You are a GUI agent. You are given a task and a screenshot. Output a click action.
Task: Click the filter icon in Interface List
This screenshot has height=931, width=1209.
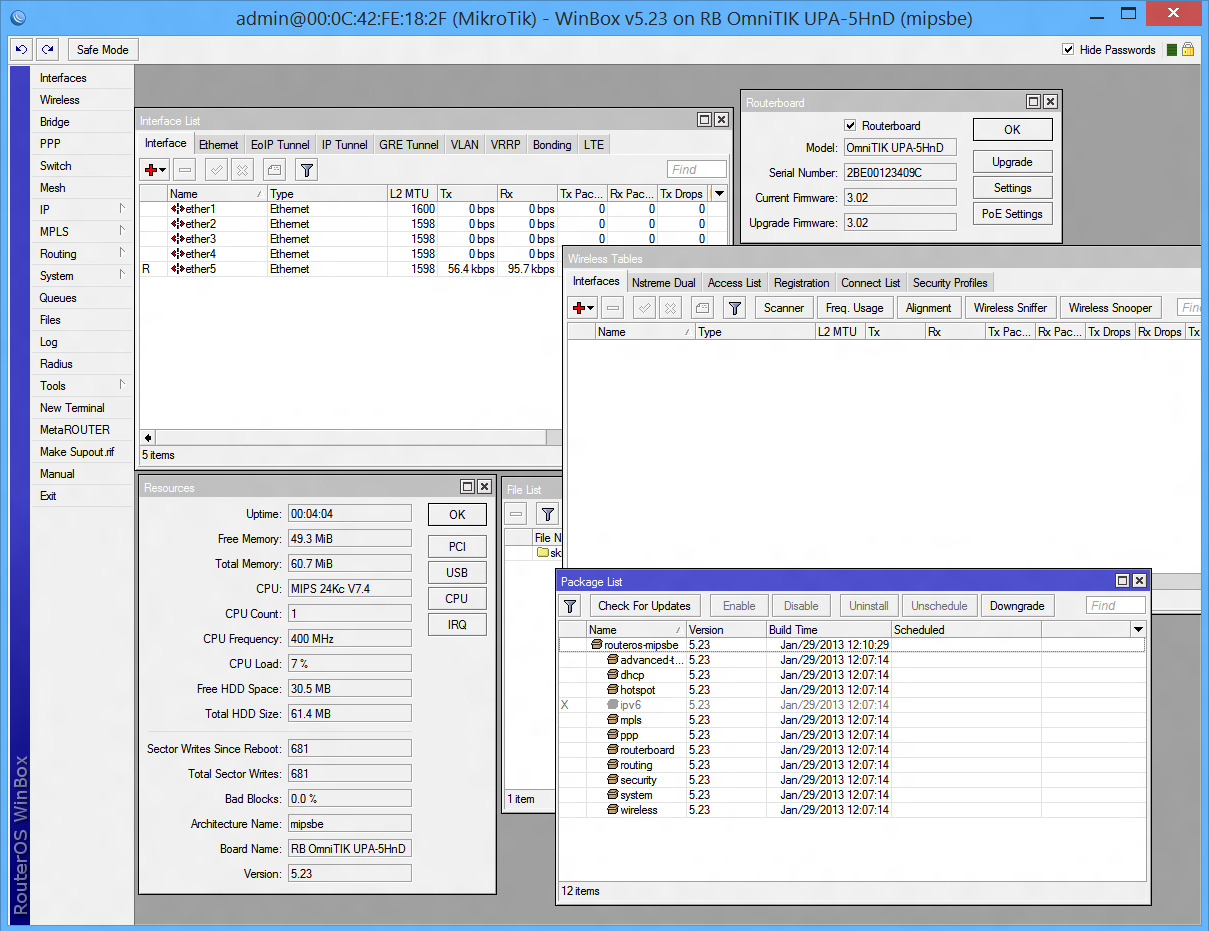click(306, 170)
